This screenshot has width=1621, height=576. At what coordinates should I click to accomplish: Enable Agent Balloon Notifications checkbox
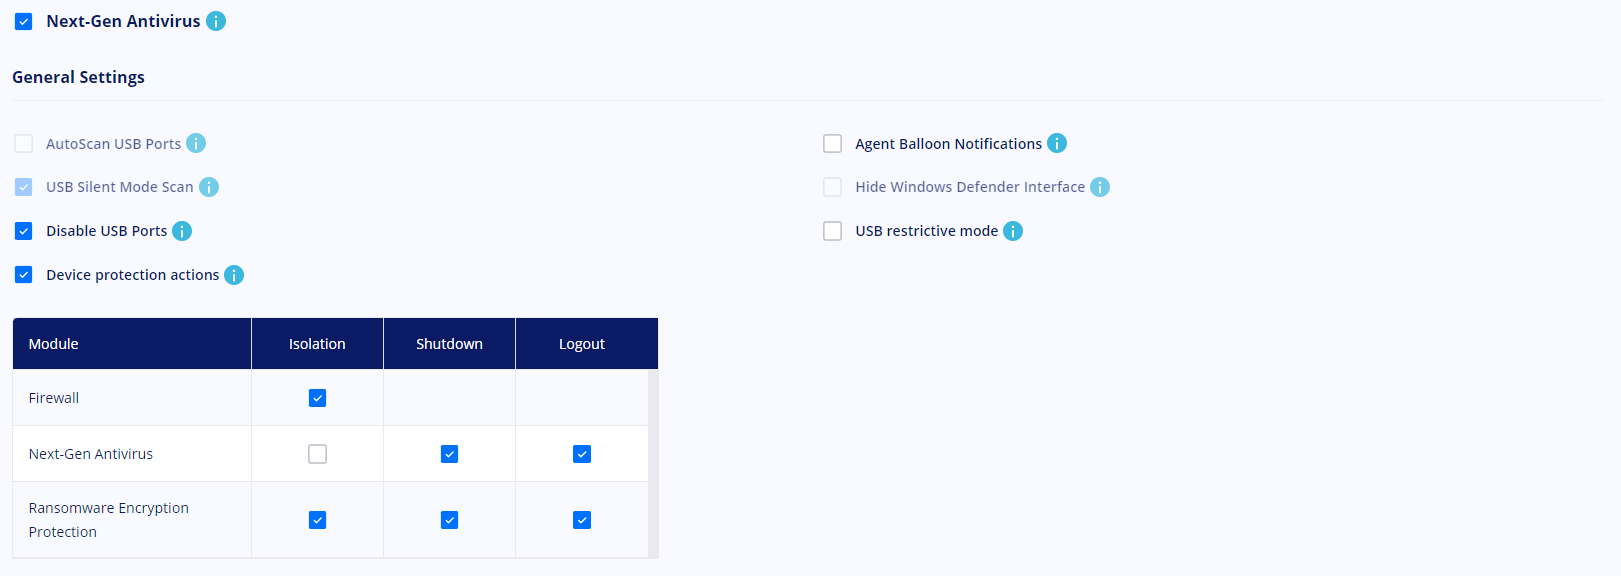point(832,143)
